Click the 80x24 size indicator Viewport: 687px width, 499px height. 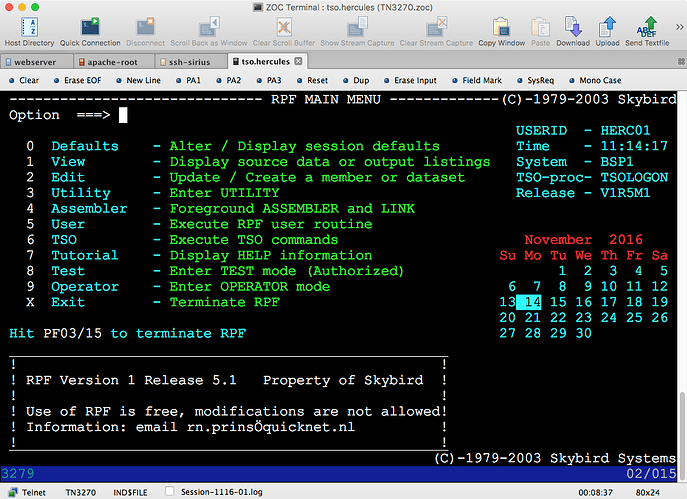pyautogui.click(x=648, y=492)
